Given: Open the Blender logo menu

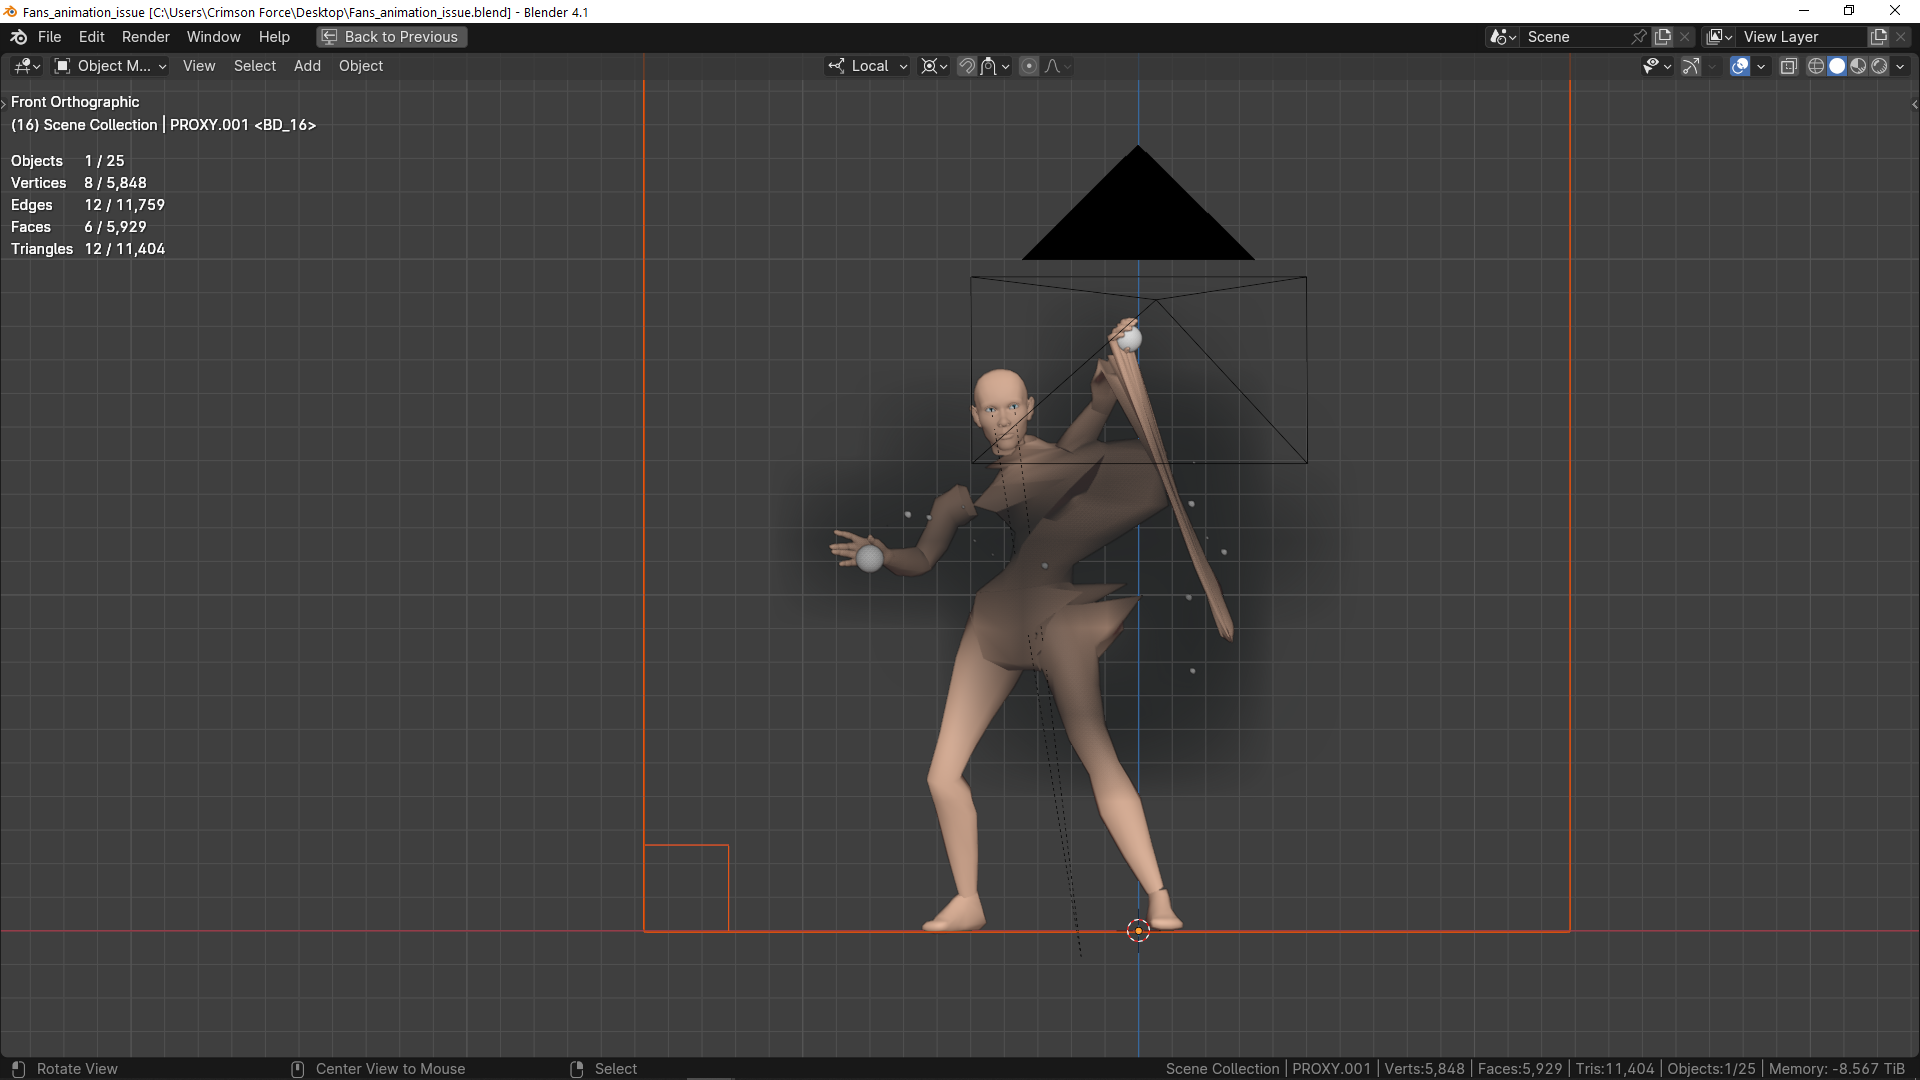Looking at the screenshot, I should pyautogui.click(x=18, y=37).
